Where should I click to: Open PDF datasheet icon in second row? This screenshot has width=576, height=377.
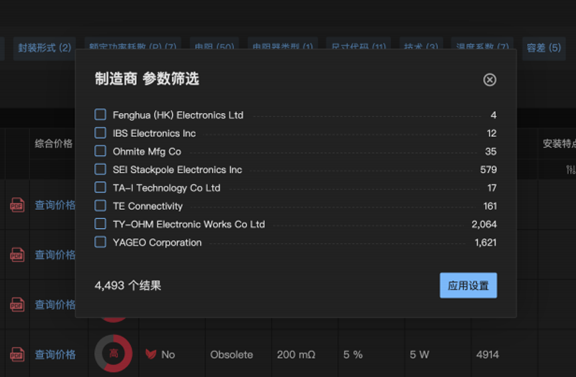tap(17, 255)
